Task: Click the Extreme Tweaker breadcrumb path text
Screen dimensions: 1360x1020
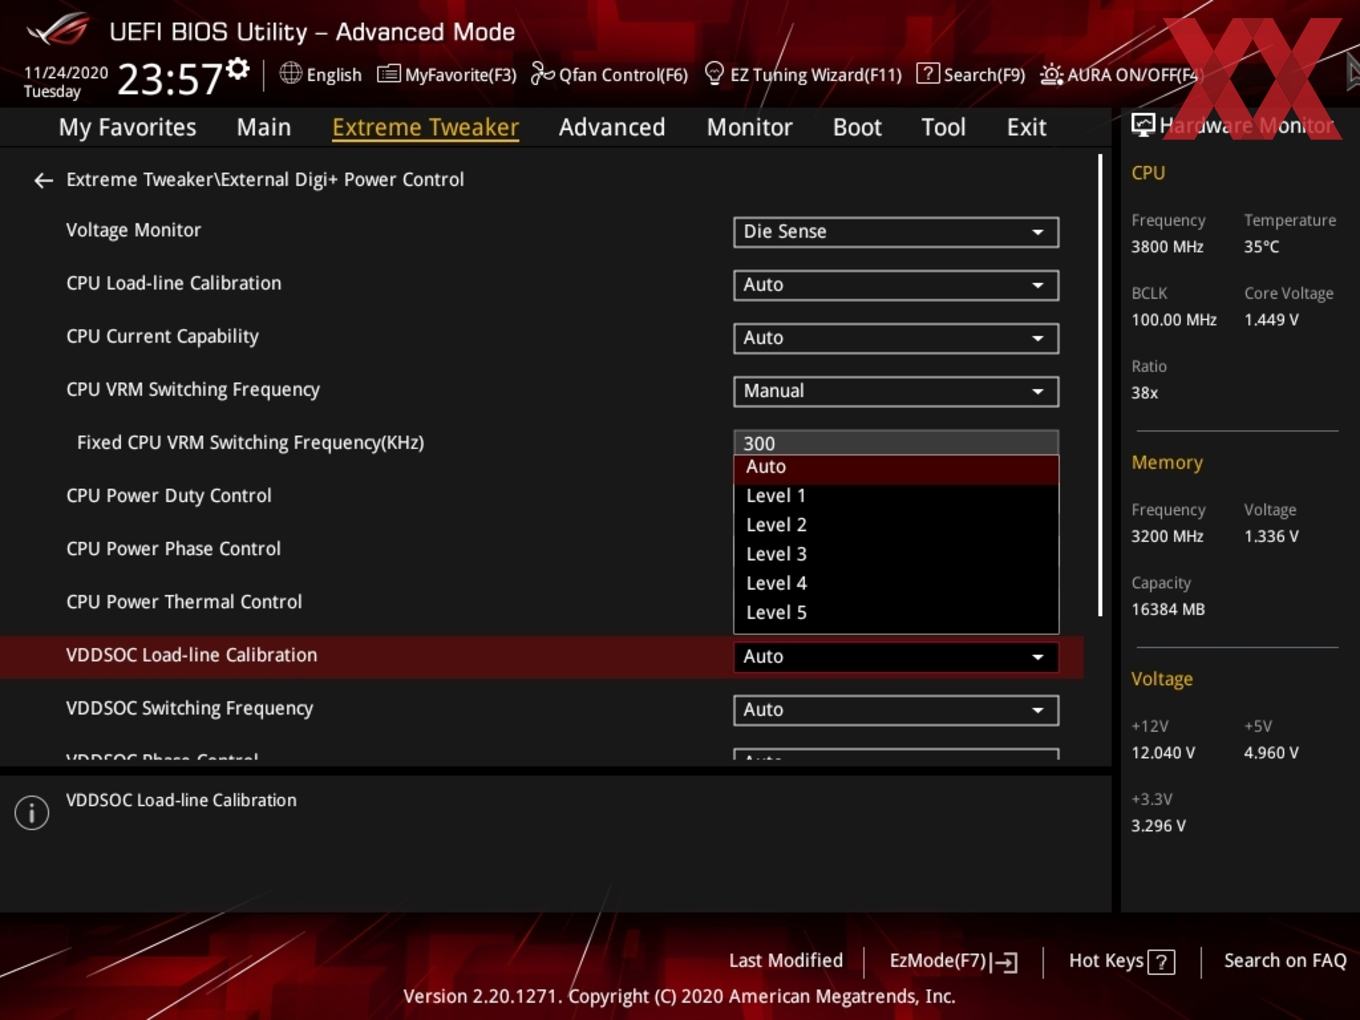Action: point(265,180)
